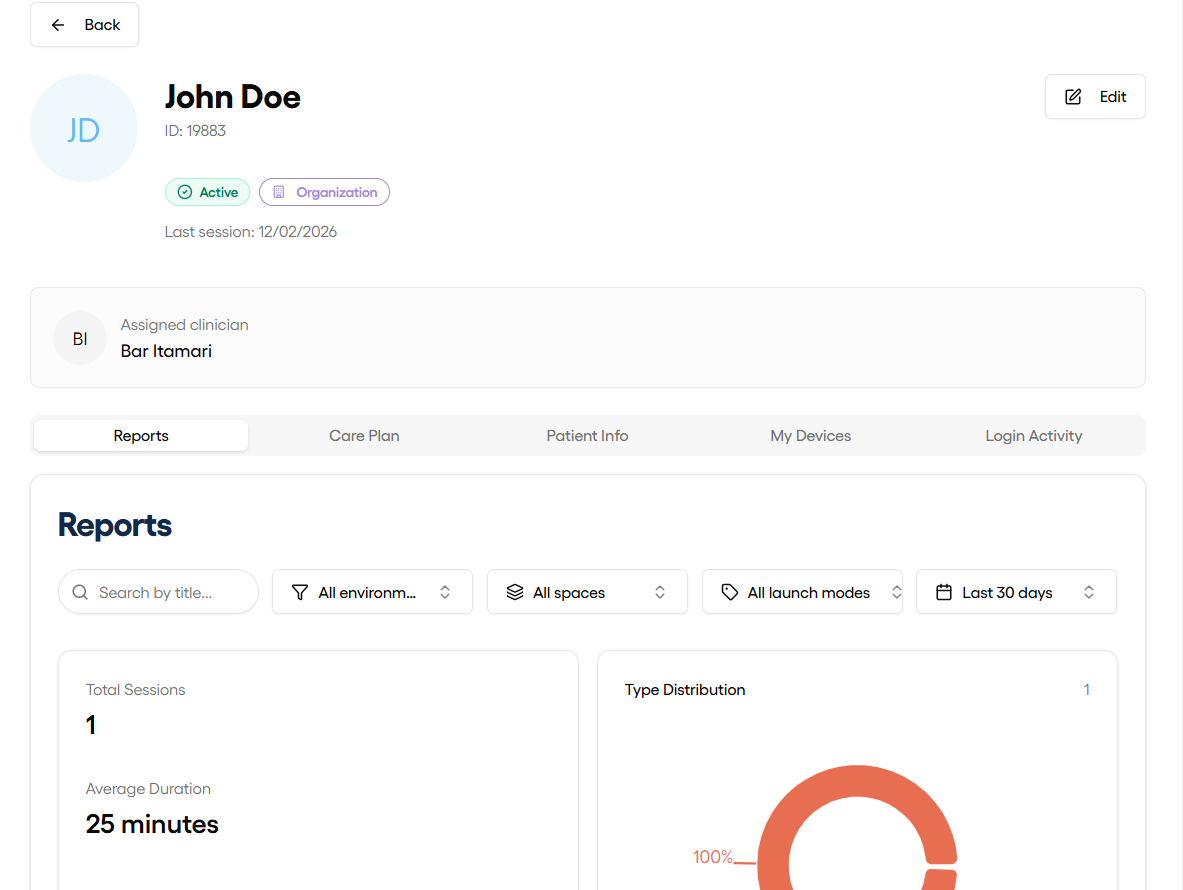Click the BI clinician avatar

[x=80, y=339]
